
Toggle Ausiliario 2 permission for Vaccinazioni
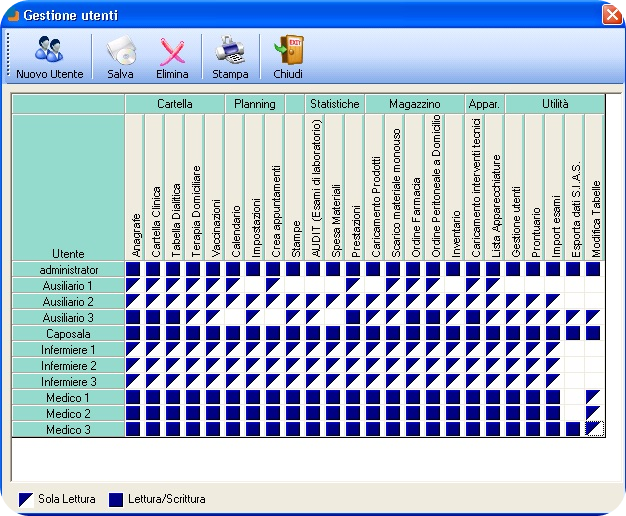click(x=214, y=301)
